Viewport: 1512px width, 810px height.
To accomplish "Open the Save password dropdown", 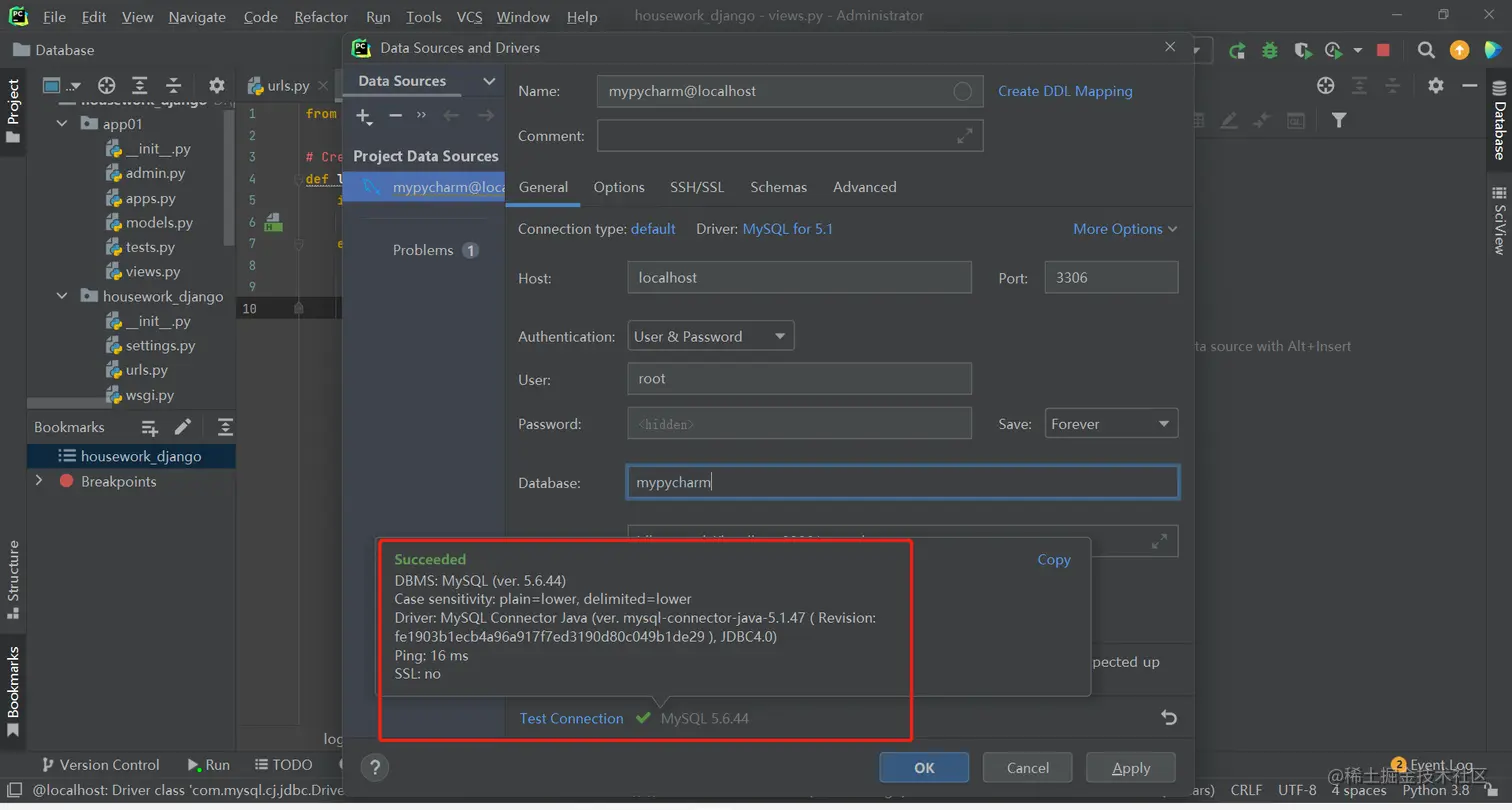I will [1111, 424].
